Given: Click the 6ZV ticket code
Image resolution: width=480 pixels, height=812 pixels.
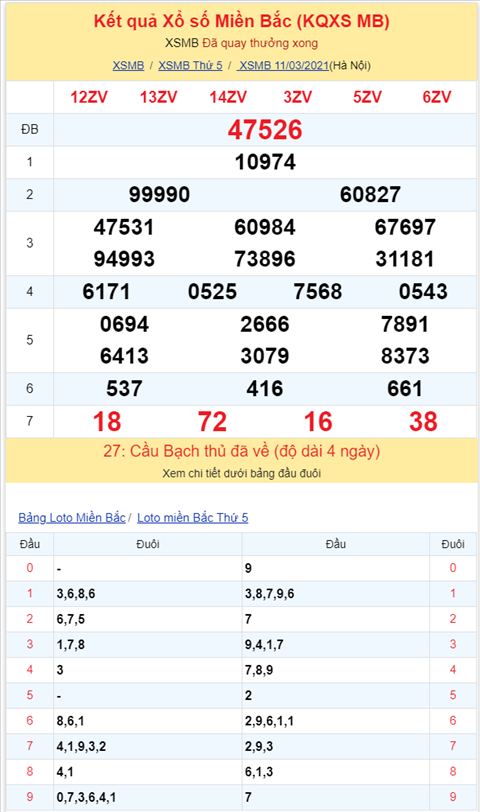Looking at the screenshot, I should [437, 97].
